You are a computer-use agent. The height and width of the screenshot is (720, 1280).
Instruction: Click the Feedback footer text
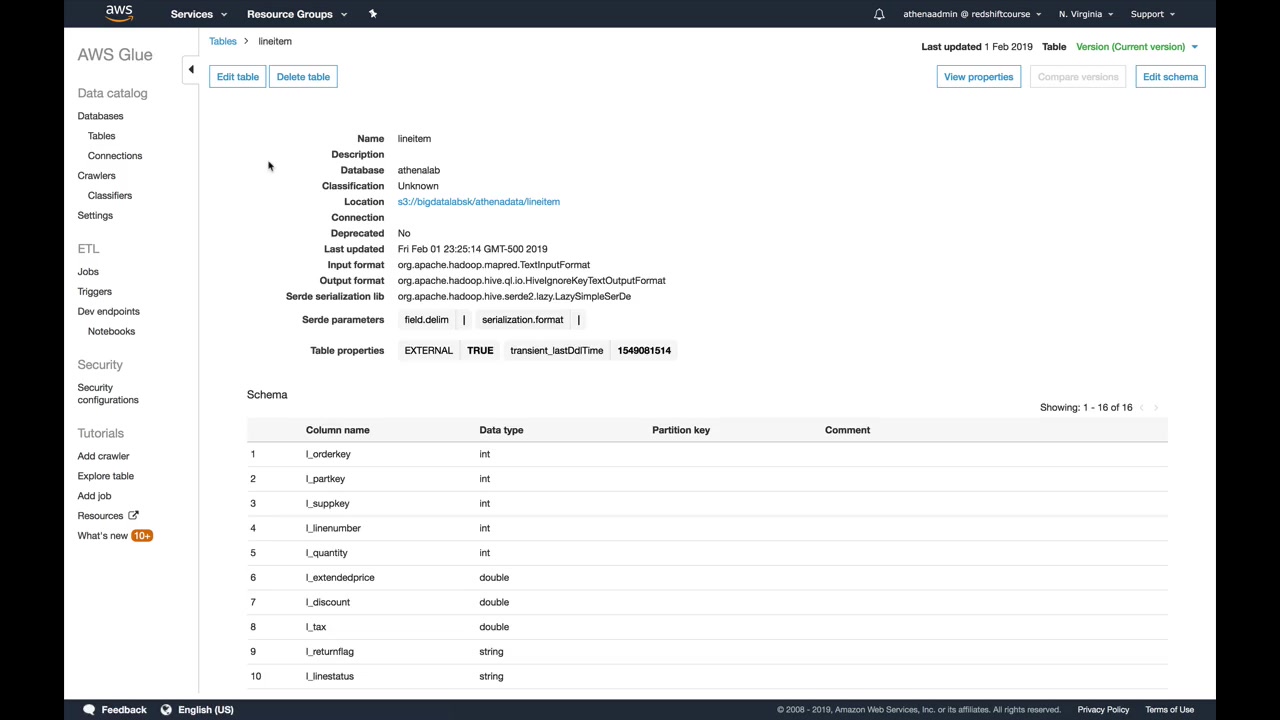pyautogui.click(x=124, y=710)
